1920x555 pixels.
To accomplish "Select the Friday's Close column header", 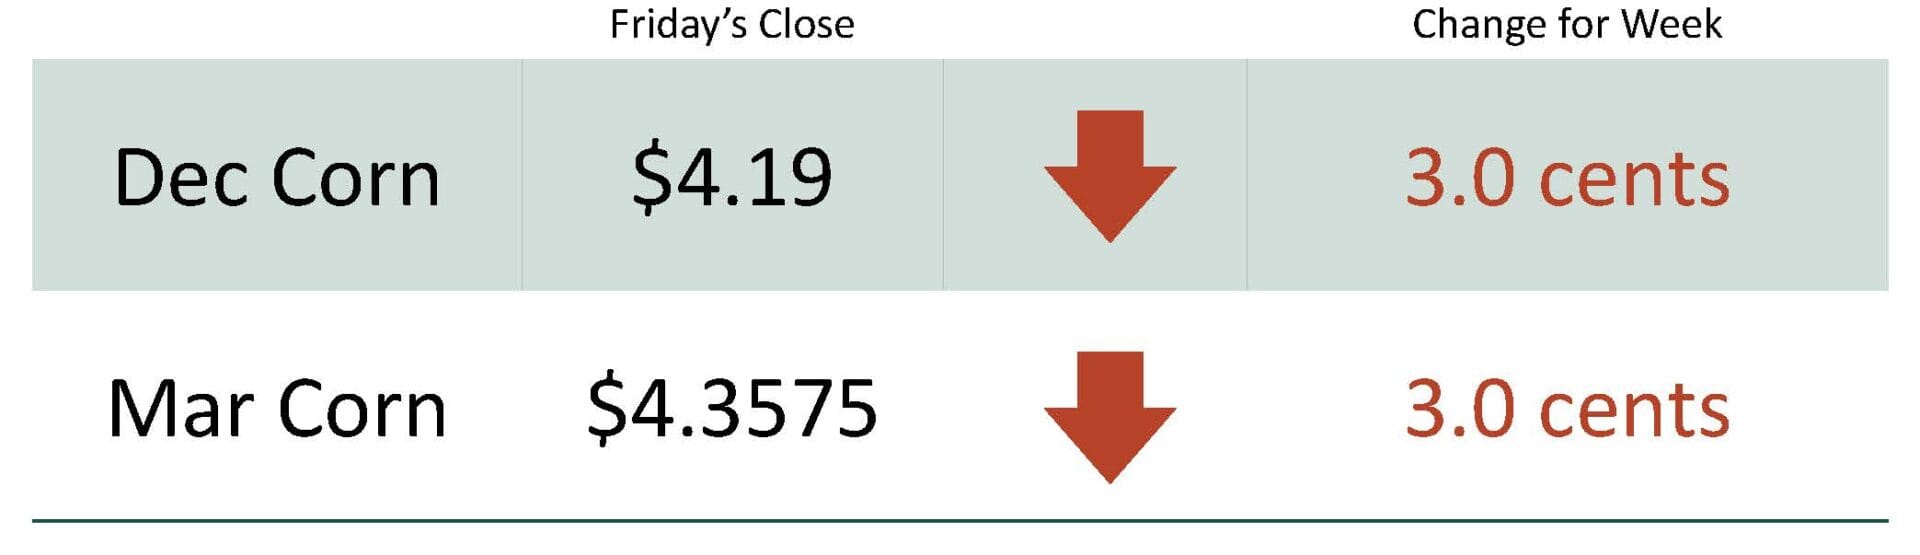I will pos(732,25).
